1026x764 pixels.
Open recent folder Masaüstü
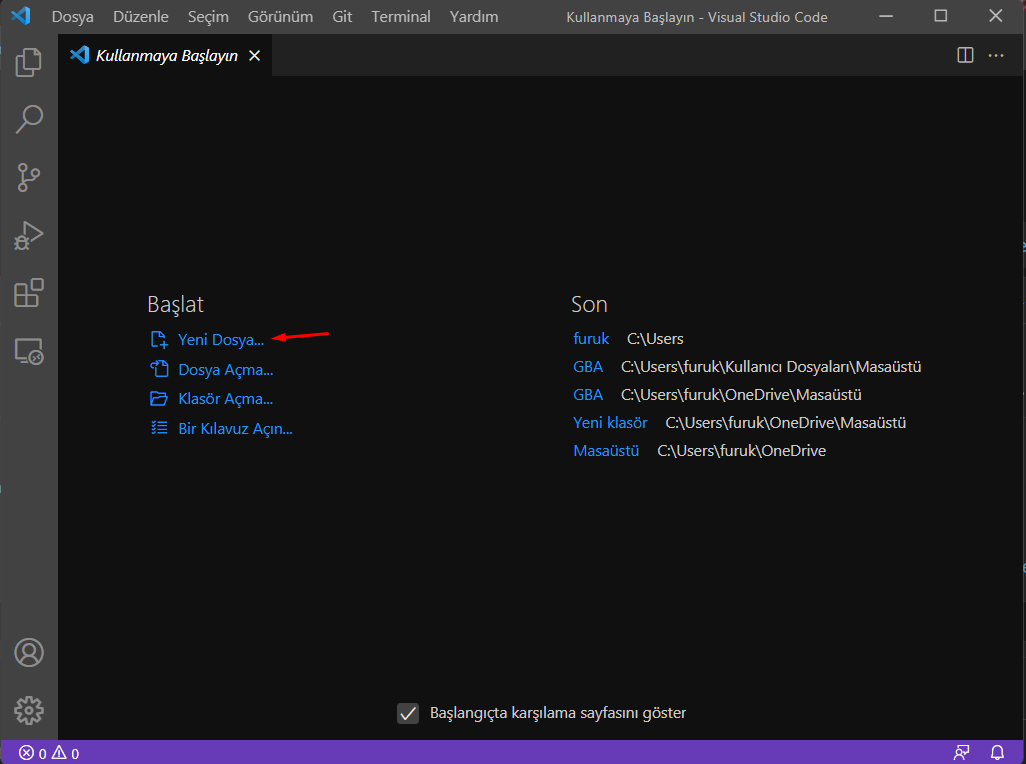click(606, 451)
